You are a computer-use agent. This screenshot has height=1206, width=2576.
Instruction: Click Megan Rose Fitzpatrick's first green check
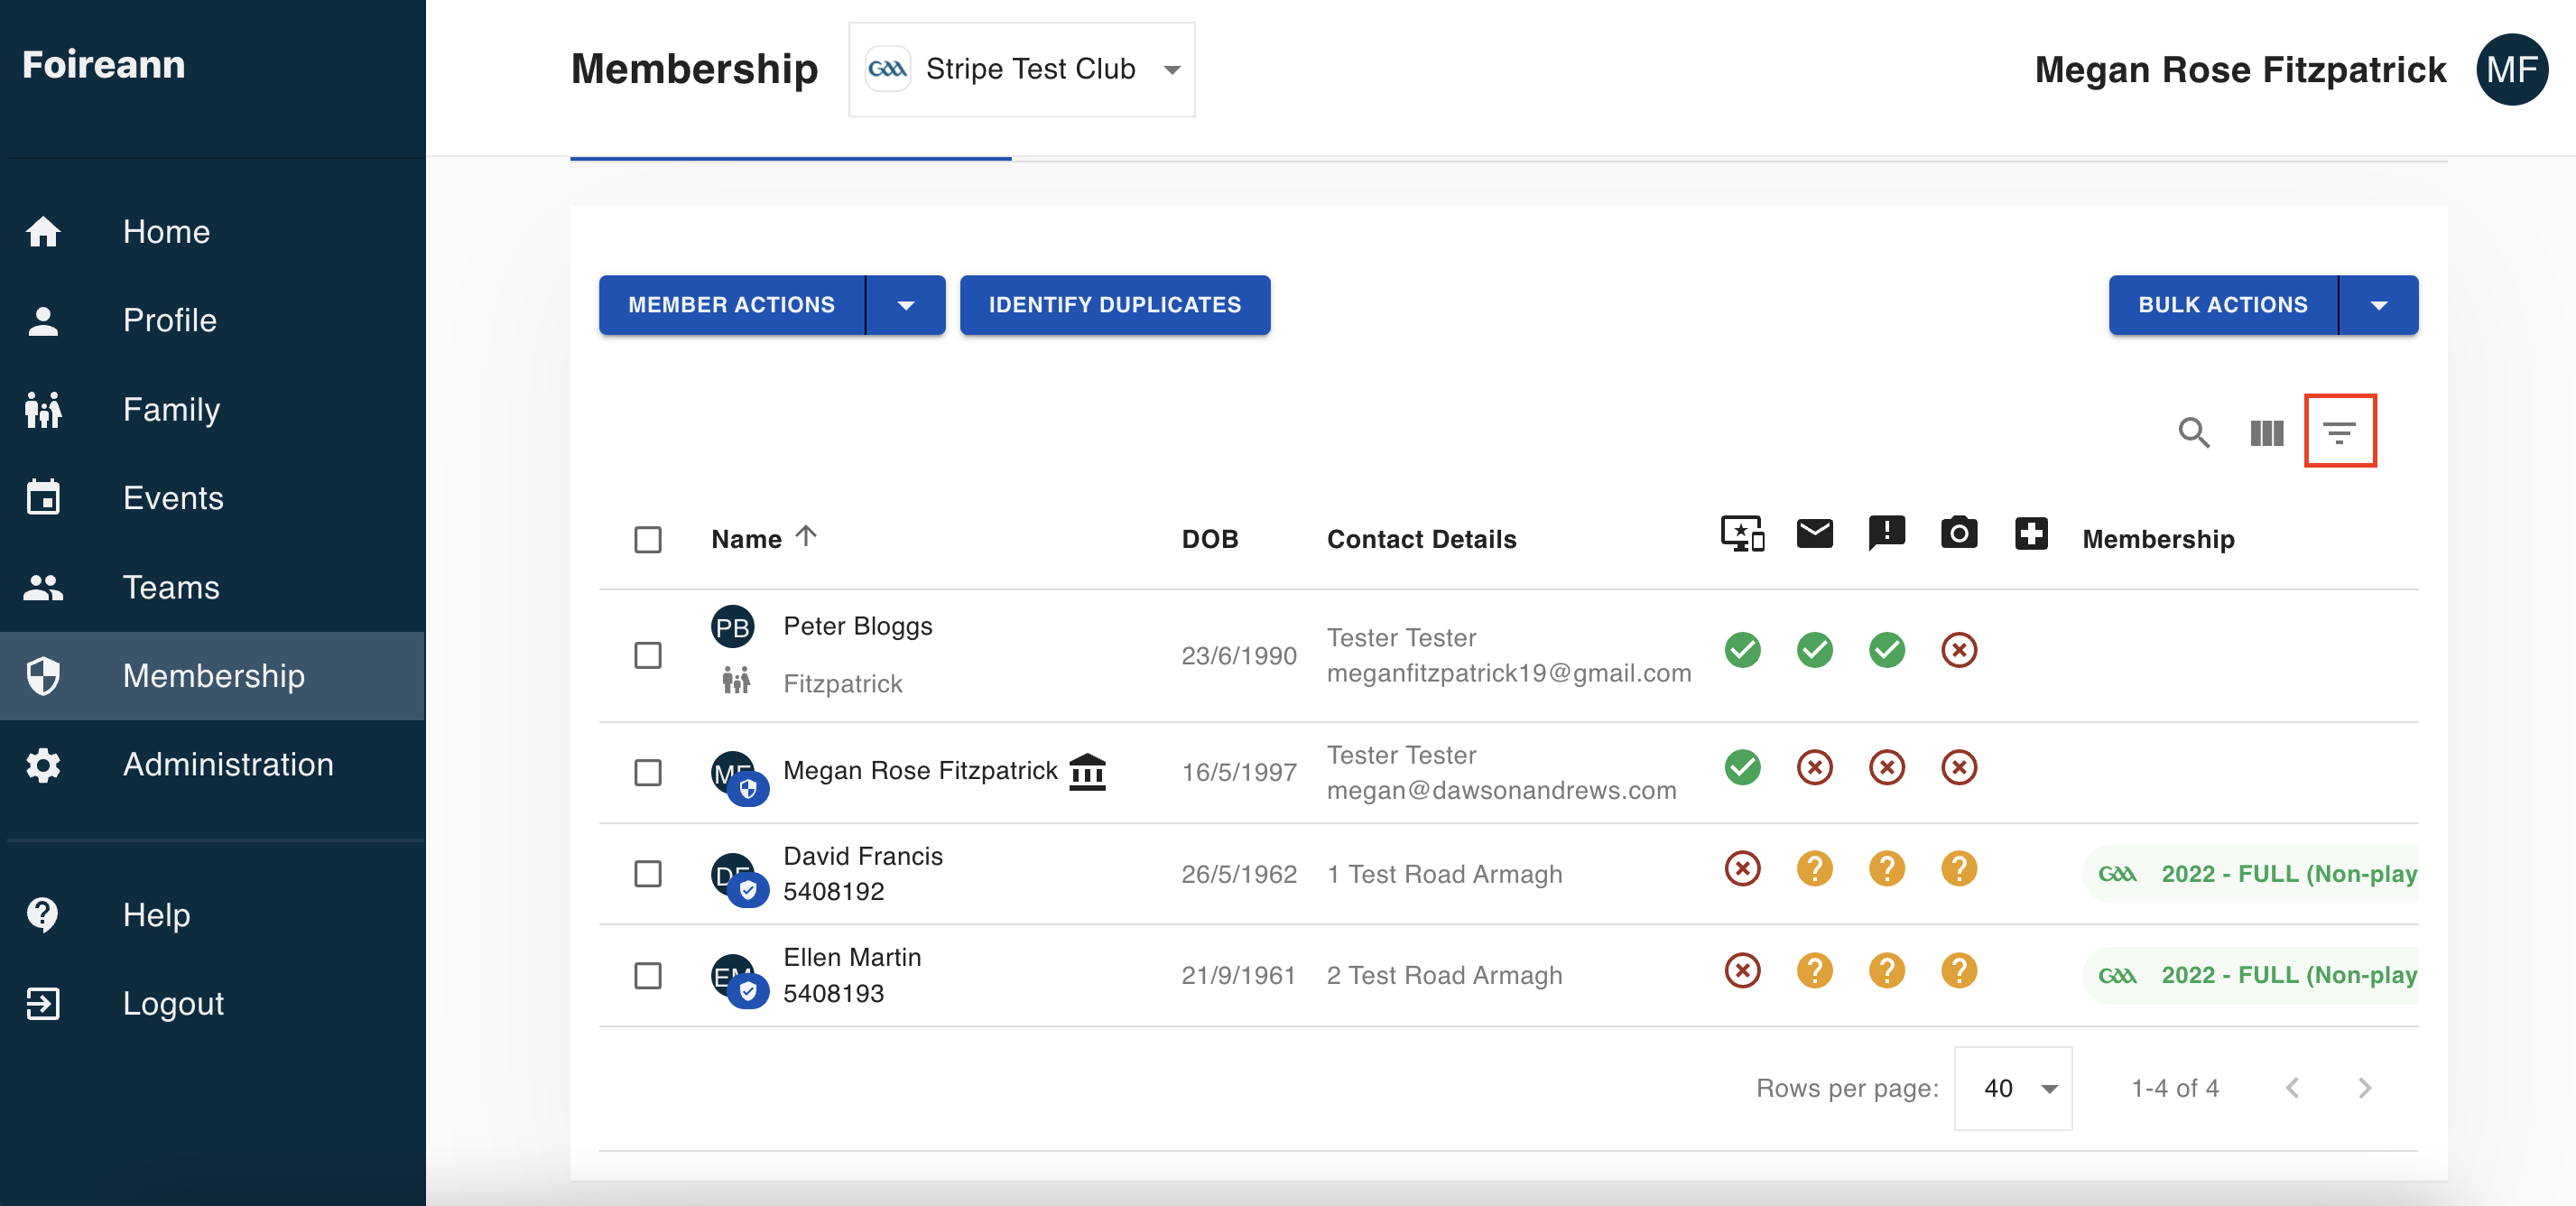coord(1742,767)
